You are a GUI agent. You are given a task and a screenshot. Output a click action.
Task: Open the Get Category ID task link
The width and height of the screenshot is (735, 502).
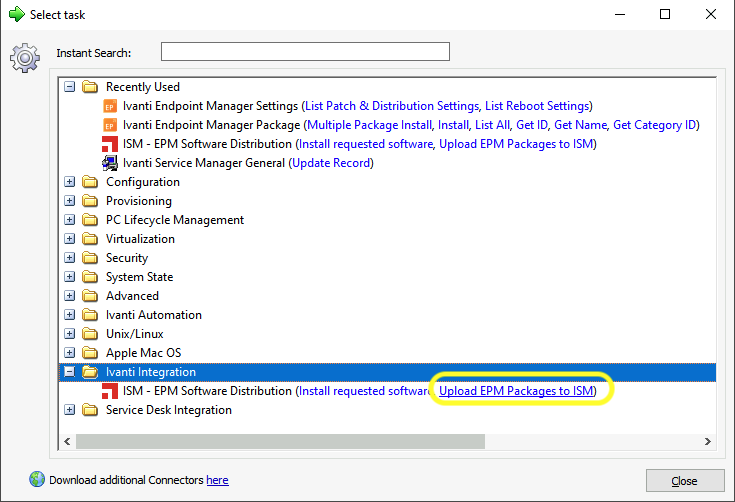click(654, 125)
